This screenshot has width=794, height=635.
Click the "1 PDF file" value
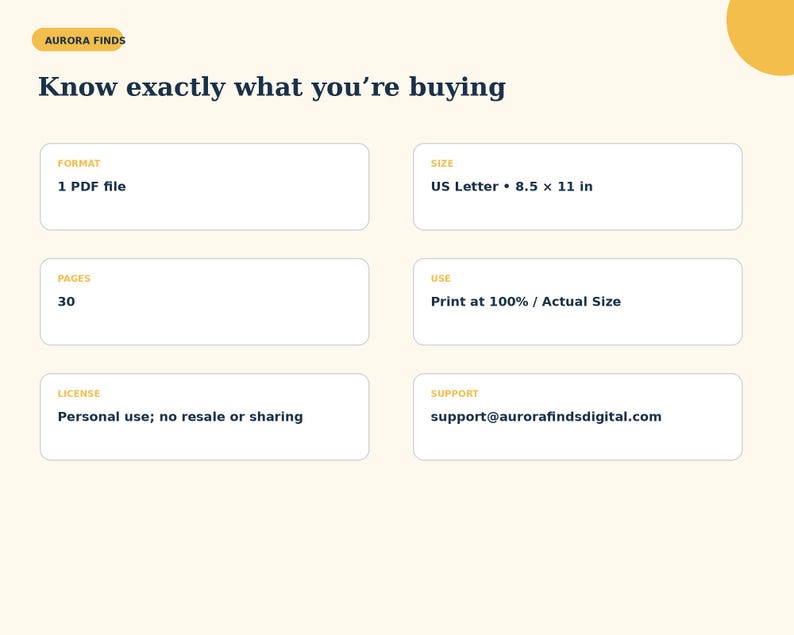(x=92, y=186)
